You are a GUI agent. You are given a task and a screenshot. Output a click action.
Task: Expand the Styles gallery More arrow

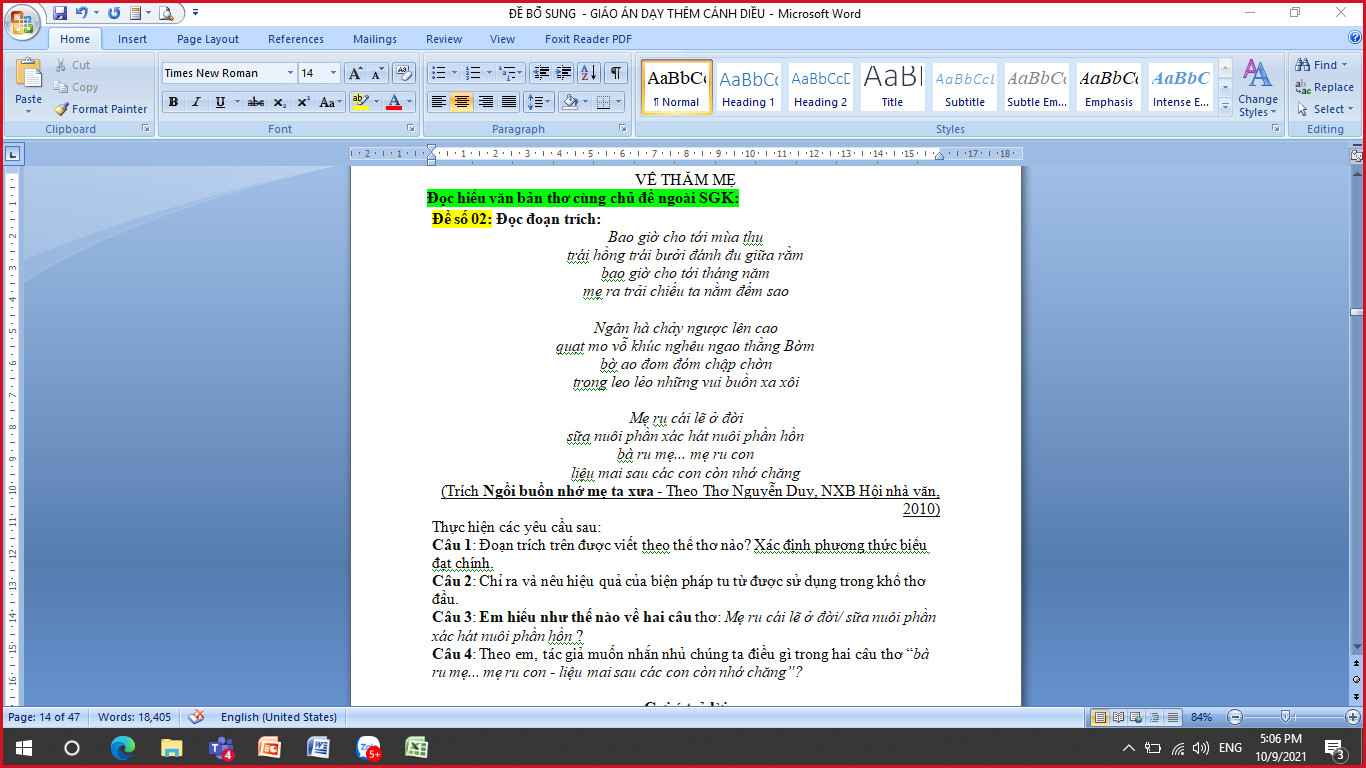tap(1225, 106)
